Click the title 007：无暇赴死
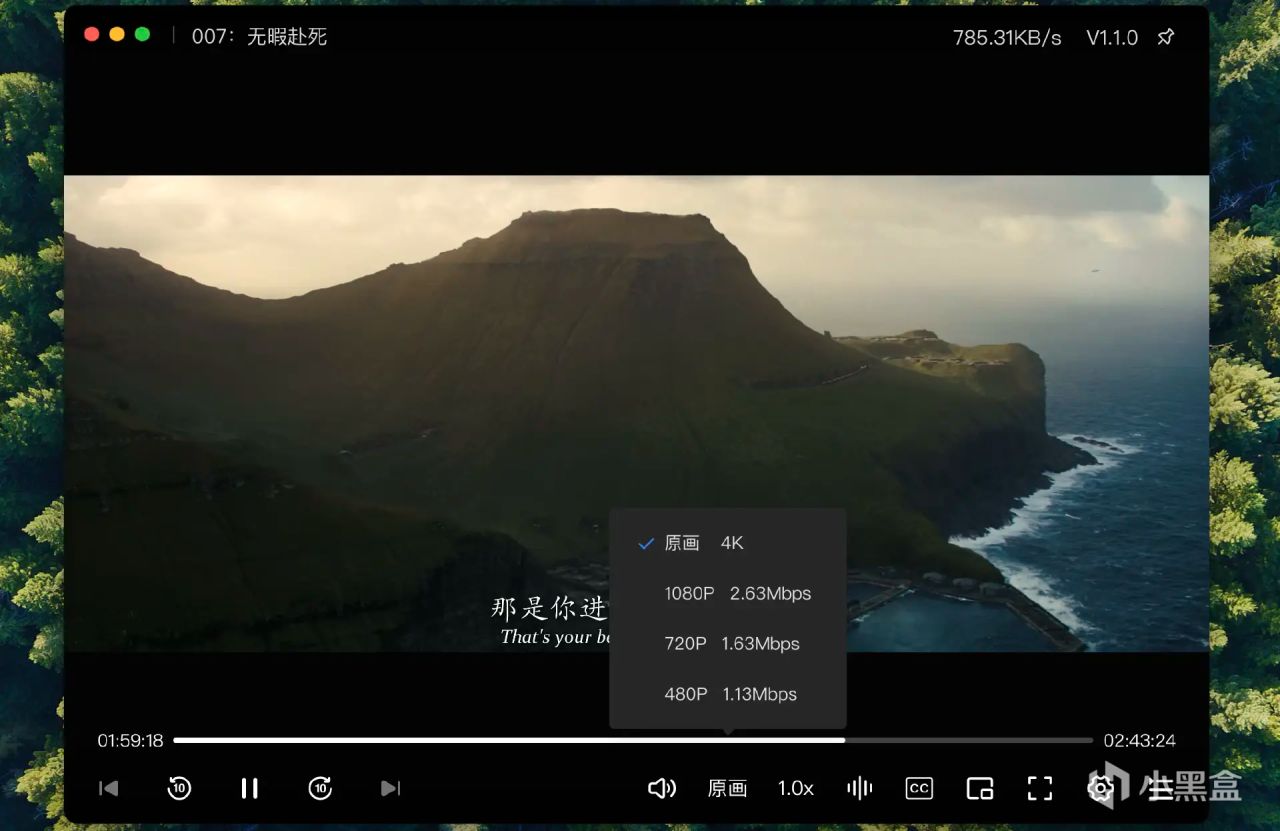 point(259,37)
